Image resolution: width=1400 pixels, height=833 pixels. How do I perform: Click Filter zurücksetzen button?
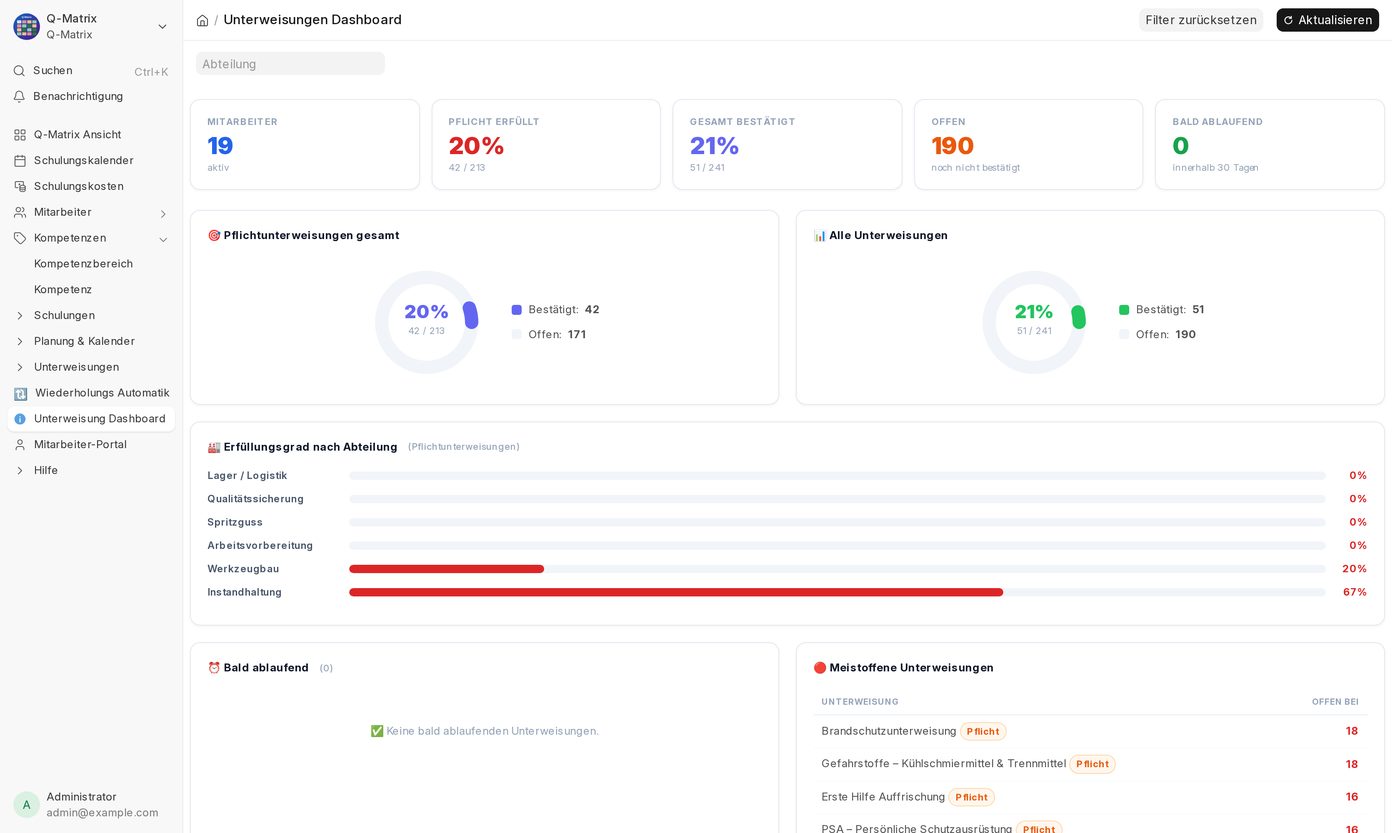click(x=1201, y=20)
